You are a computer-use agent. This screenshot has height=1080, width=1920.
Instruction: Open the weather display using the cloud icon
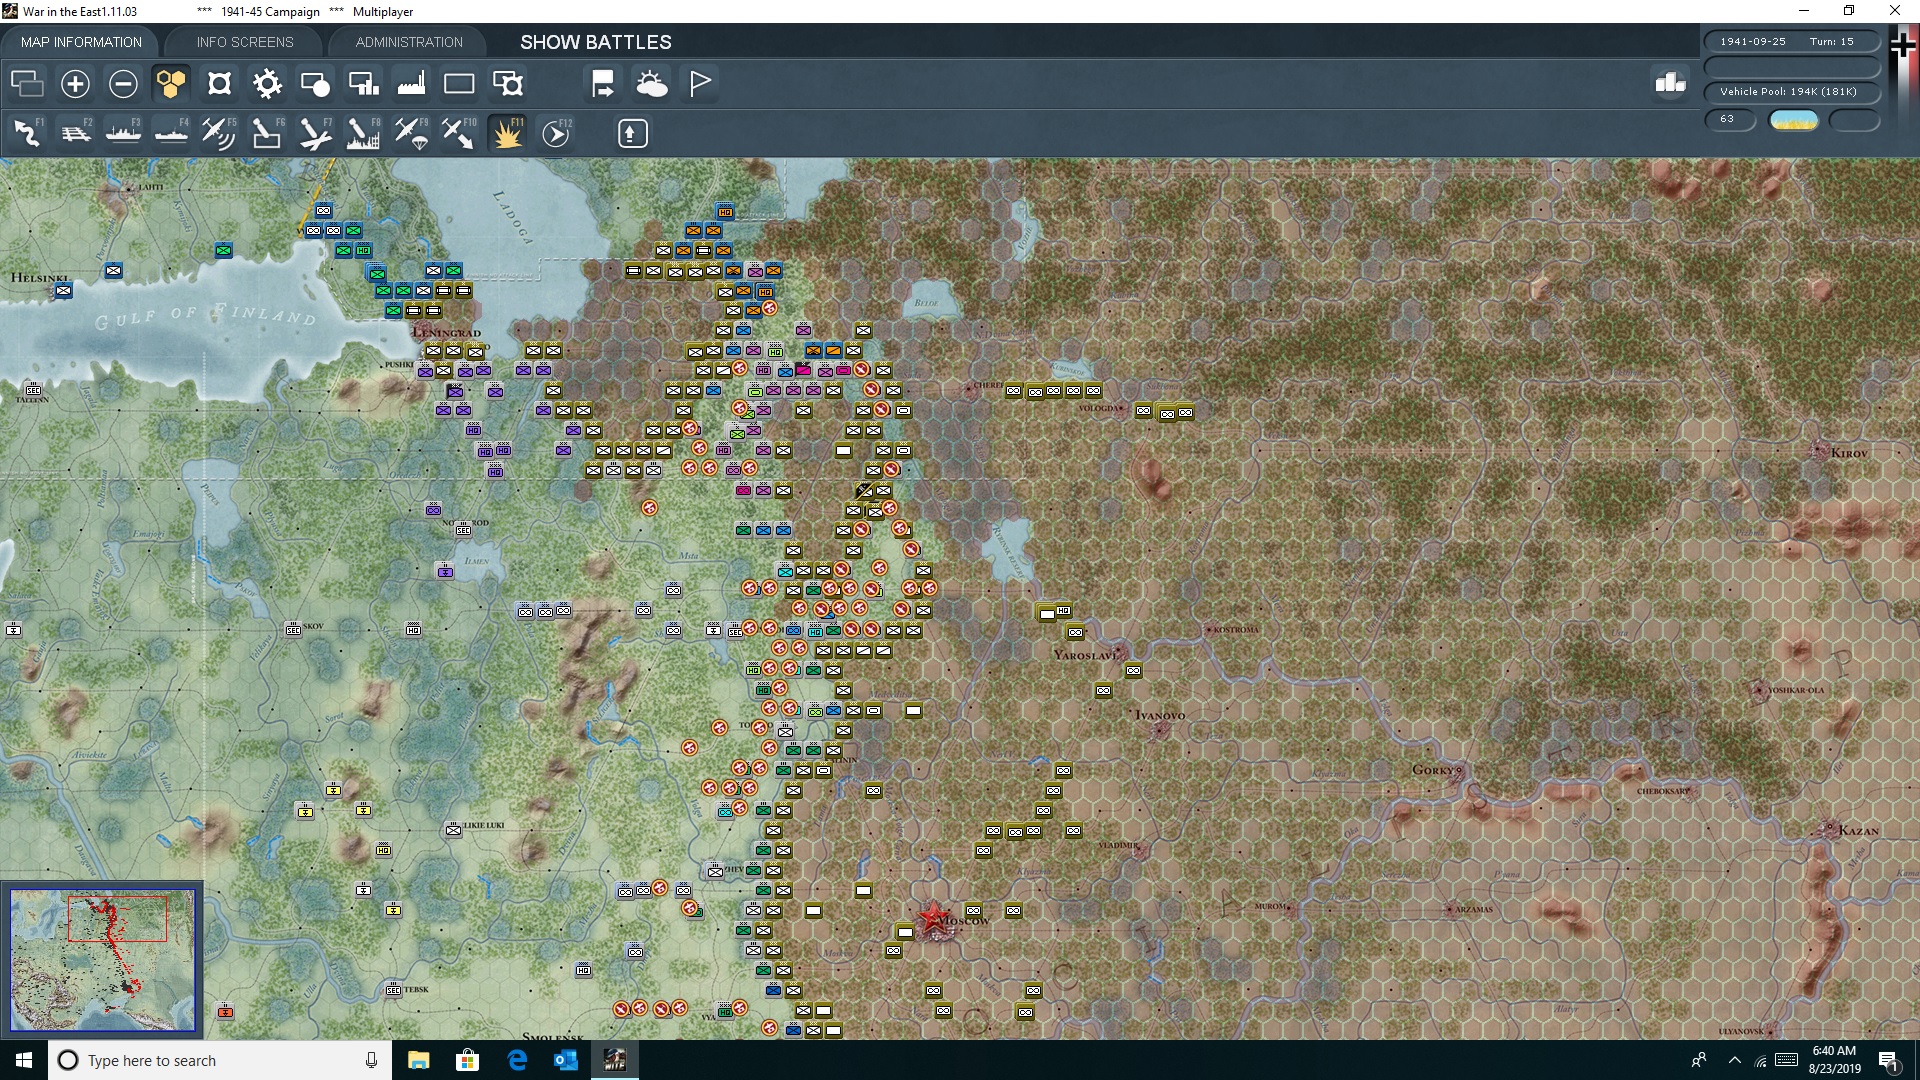[653, 84]
